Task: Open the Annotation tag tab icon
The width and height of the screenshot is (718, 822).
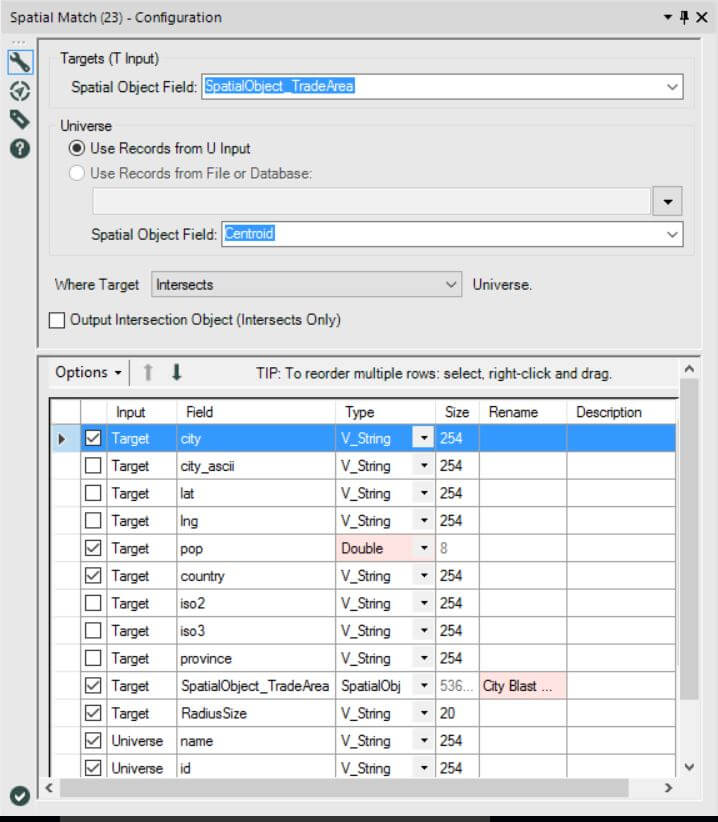Action: coord(20,120)
